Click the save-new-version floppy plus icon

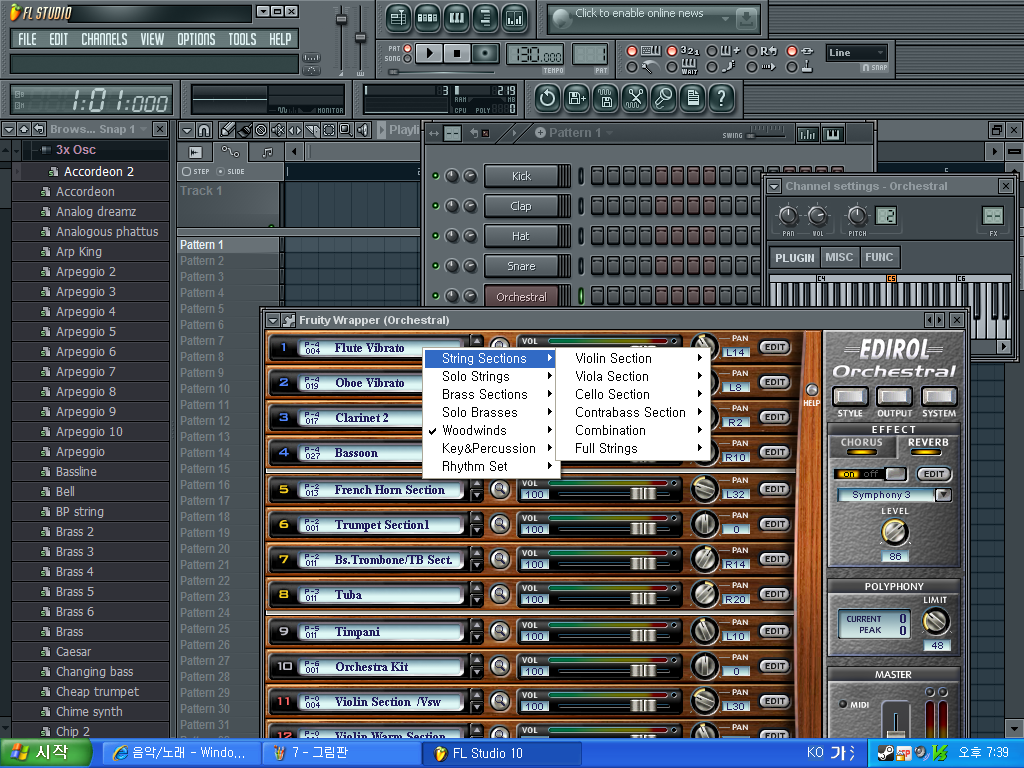coord(577,99)
